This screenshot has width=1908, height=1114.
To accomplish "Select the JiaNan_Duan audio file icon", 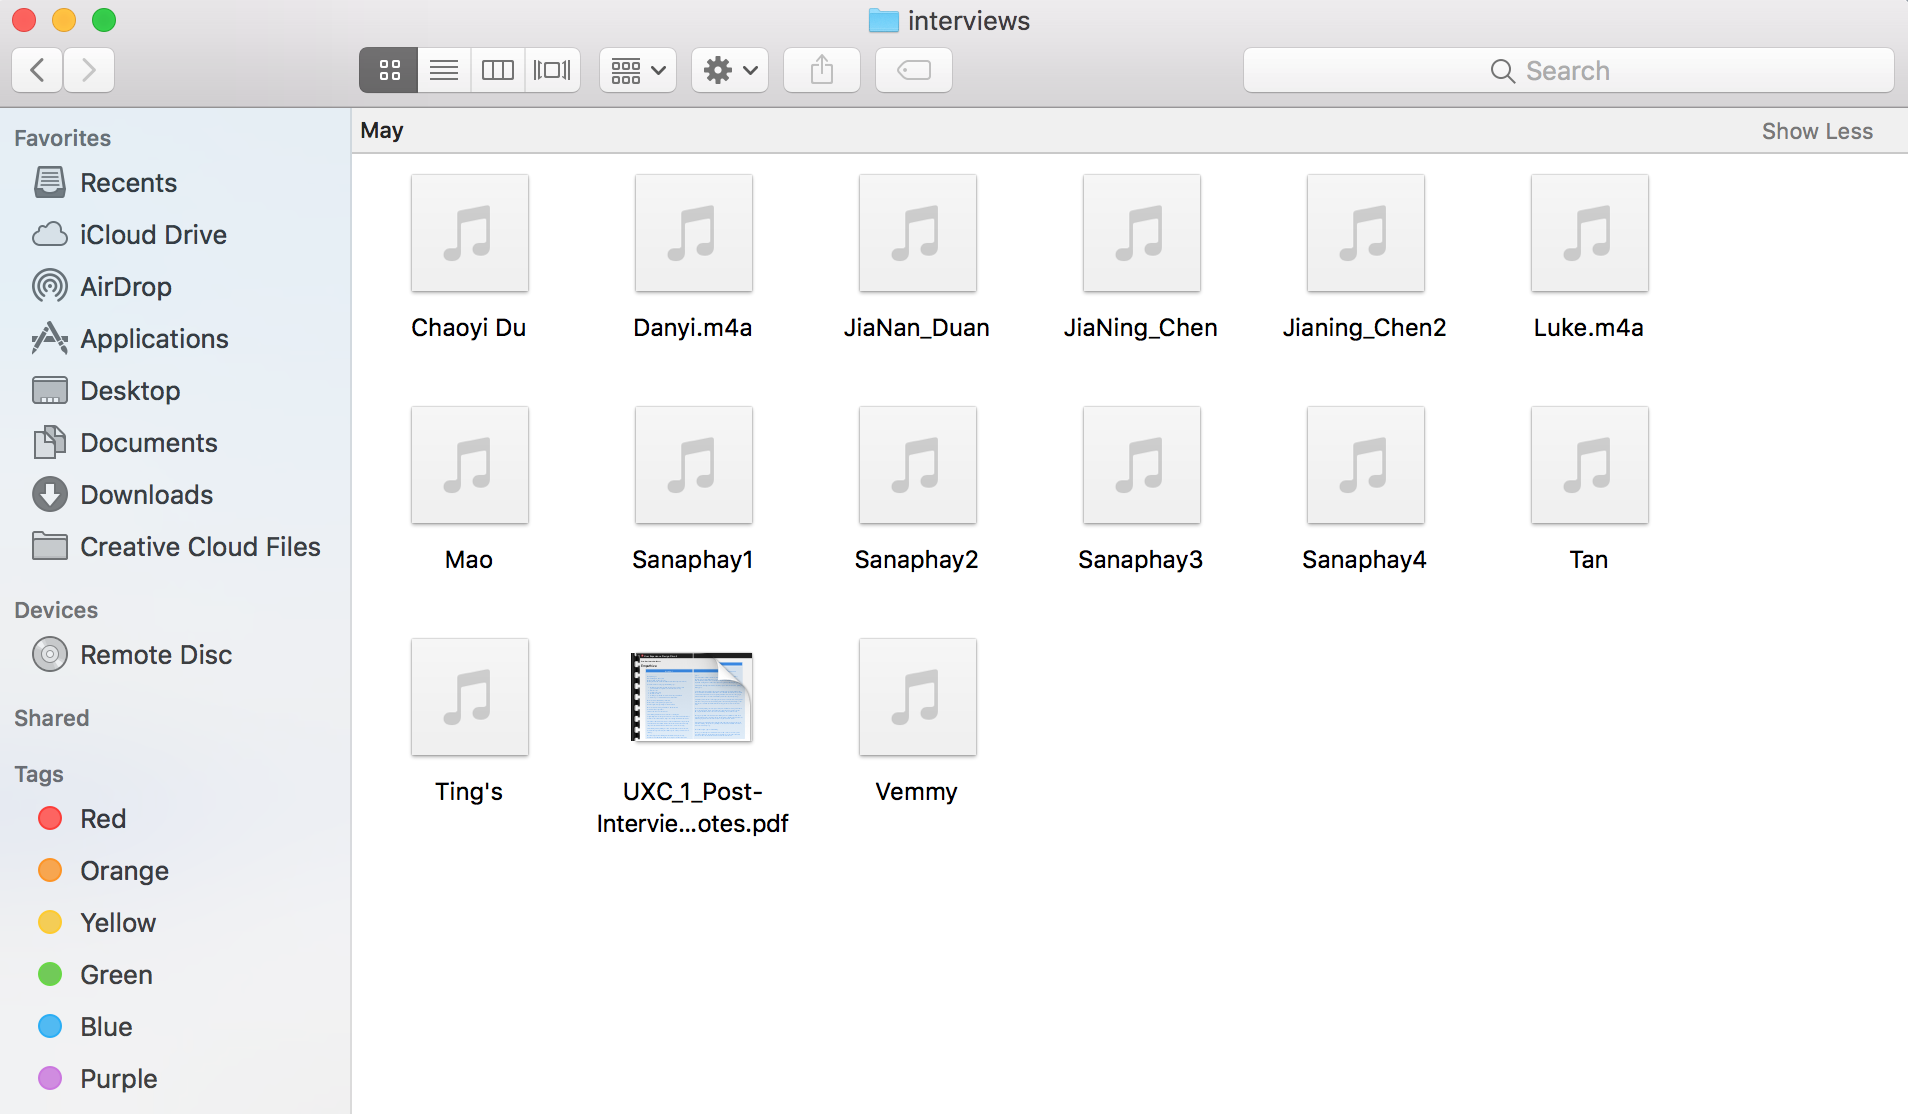I will point(917,233).
